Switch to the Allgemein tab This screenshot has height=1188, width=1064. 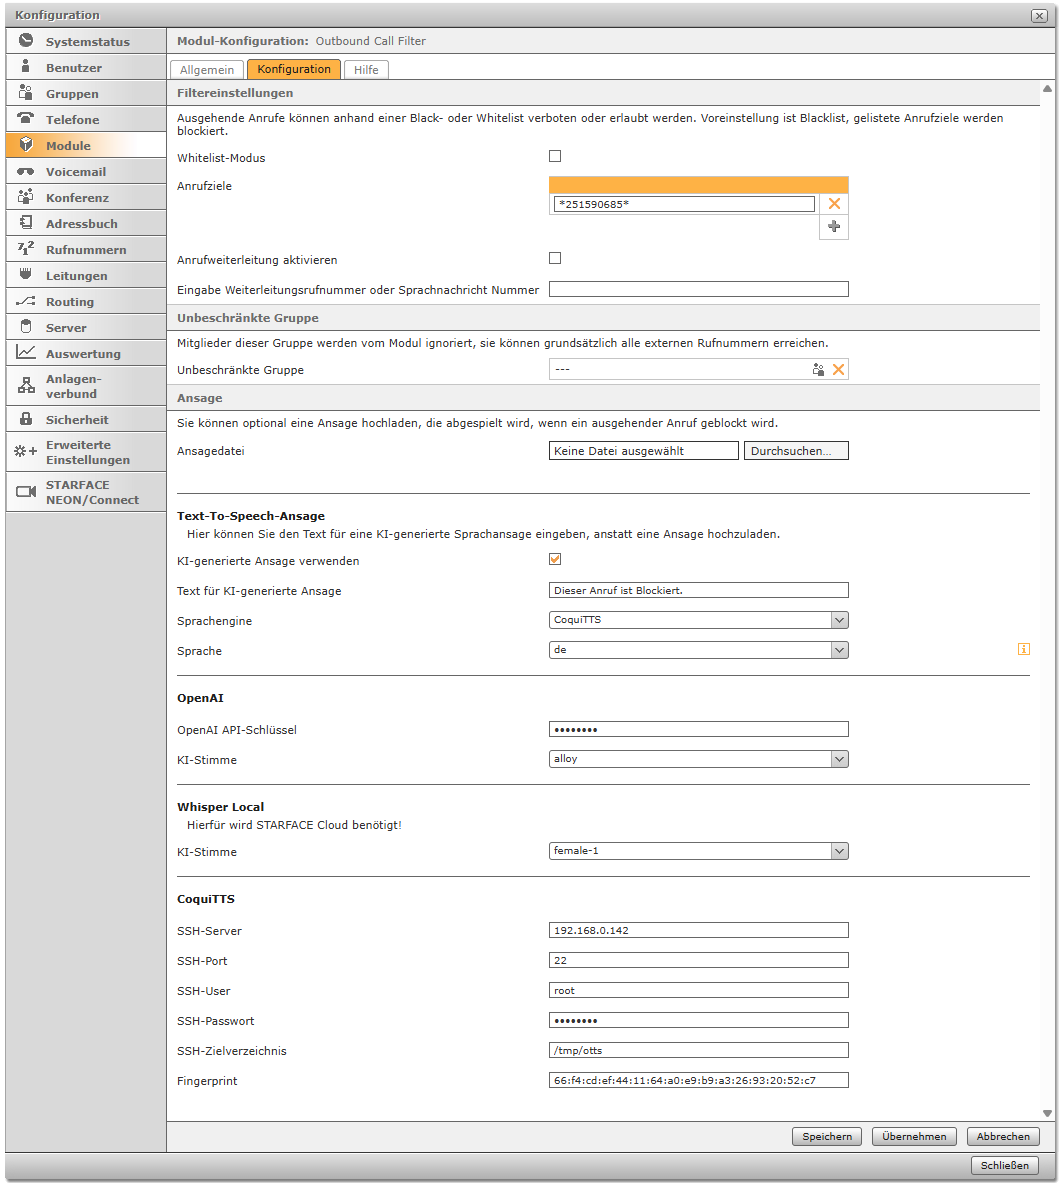click(x=207, y=70)
